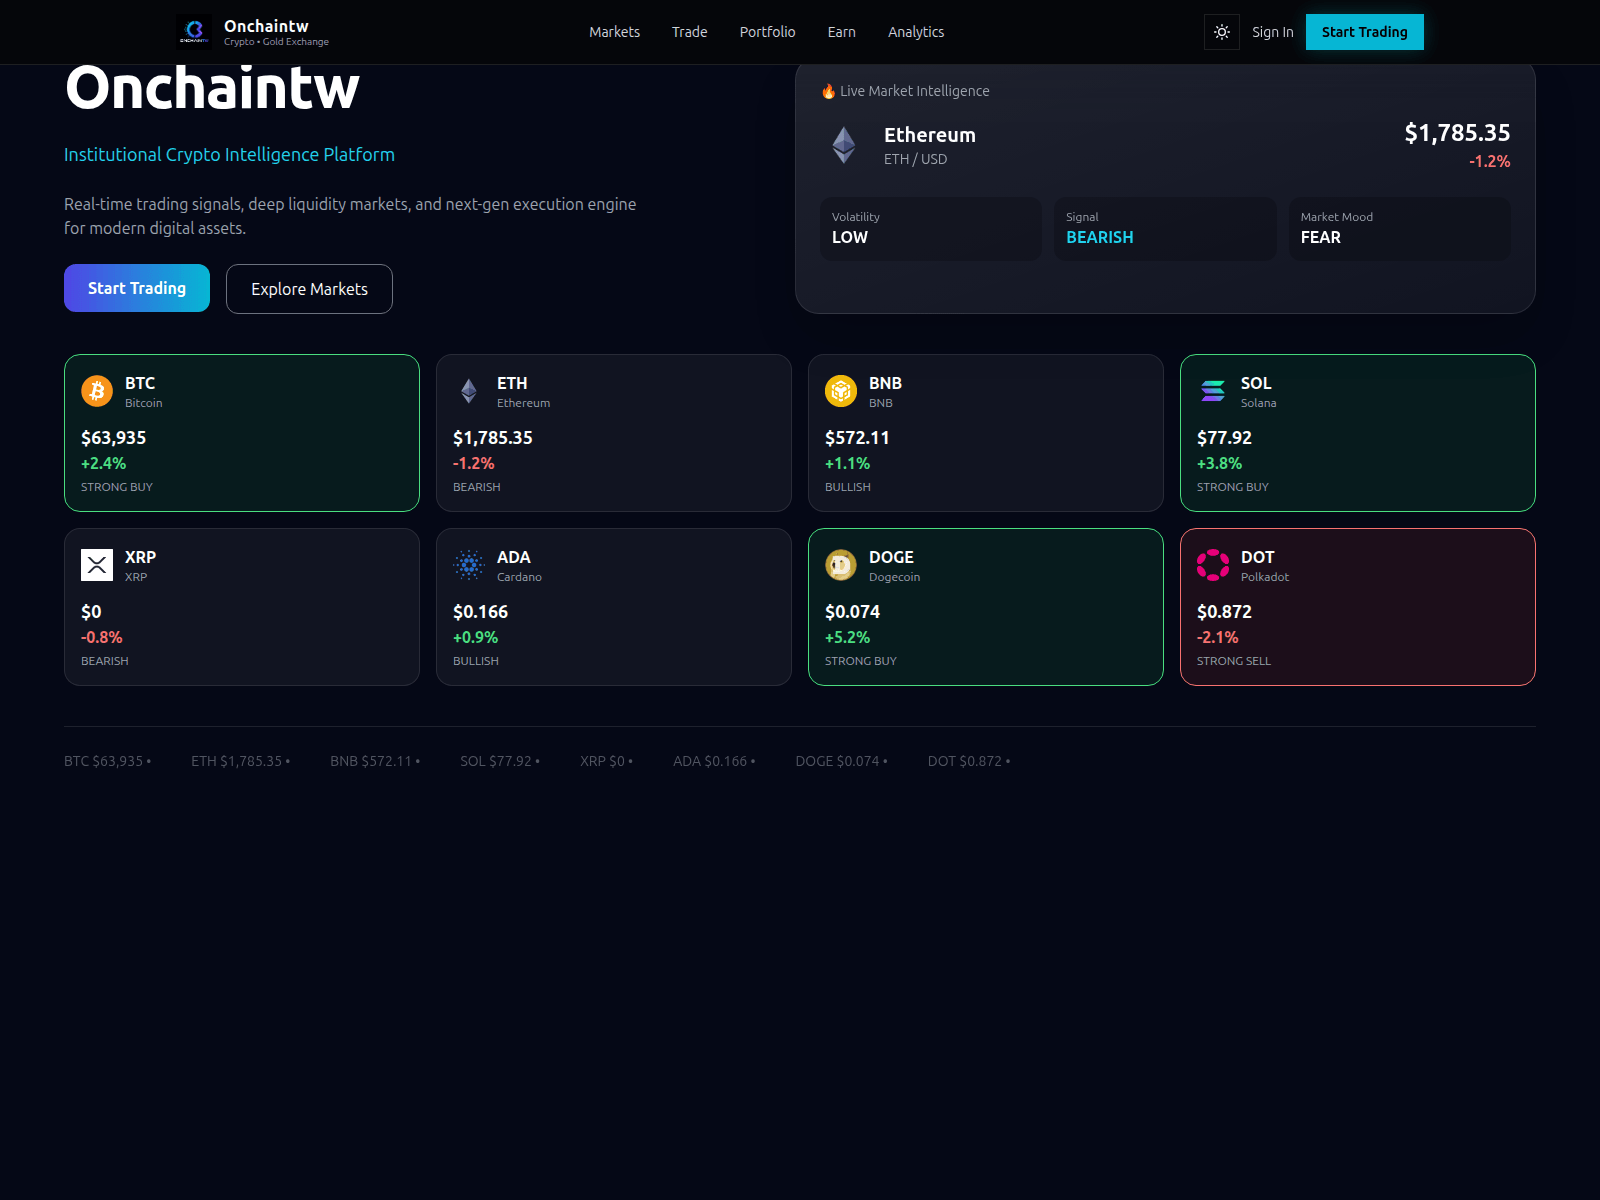Image resolution: width=1600 pixels, height=1200 pixels.
Task: Click the -0.8% change on XRP card
Action: tap(102, 638)
